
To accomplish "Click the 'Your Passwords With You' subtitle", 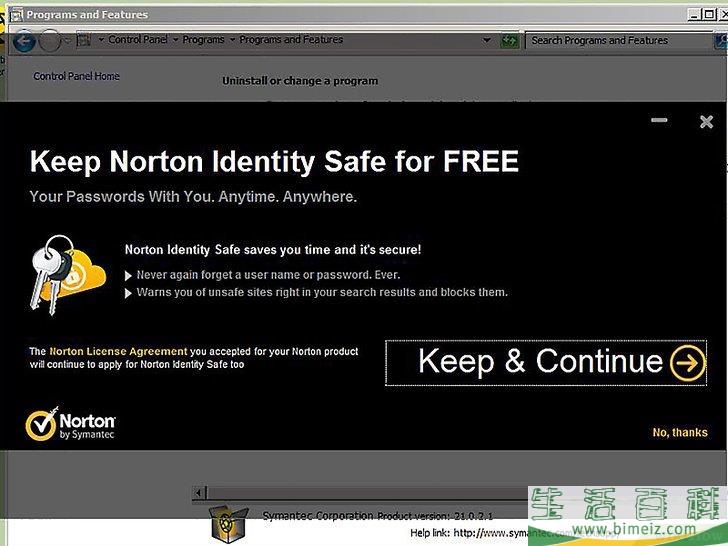I will coord(193,197).
